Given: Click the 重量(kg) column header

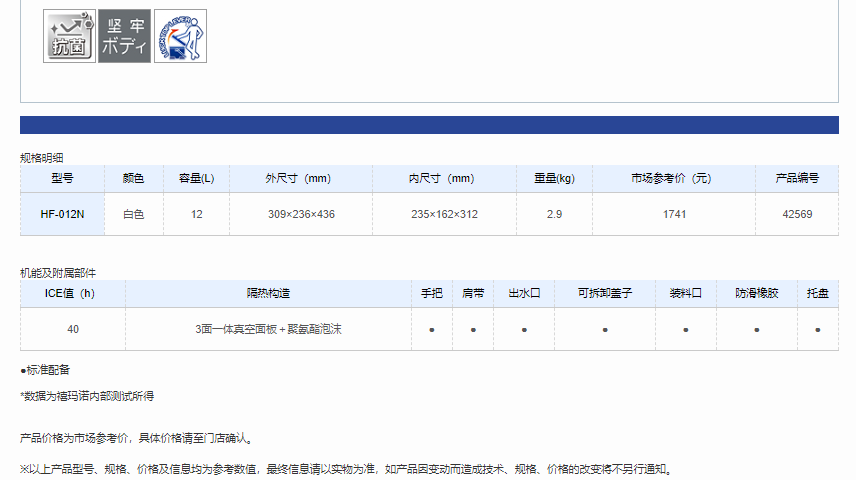Looking at the screenshot, I should (x=554, y=178).
